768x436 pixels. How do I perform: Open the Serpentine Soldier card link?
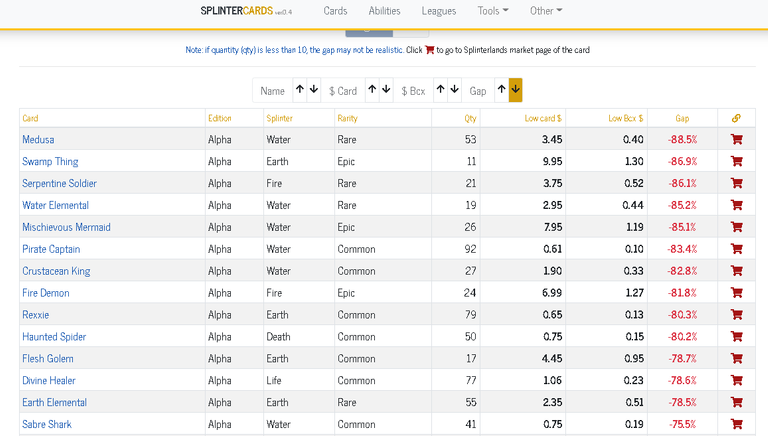[59, 183]
